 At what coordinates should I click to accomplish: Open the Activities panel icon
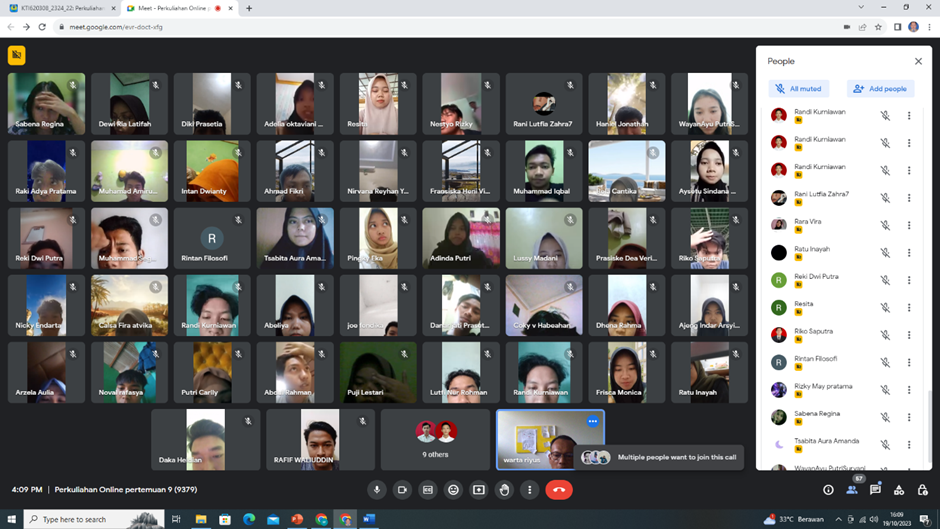coord(899,490)
